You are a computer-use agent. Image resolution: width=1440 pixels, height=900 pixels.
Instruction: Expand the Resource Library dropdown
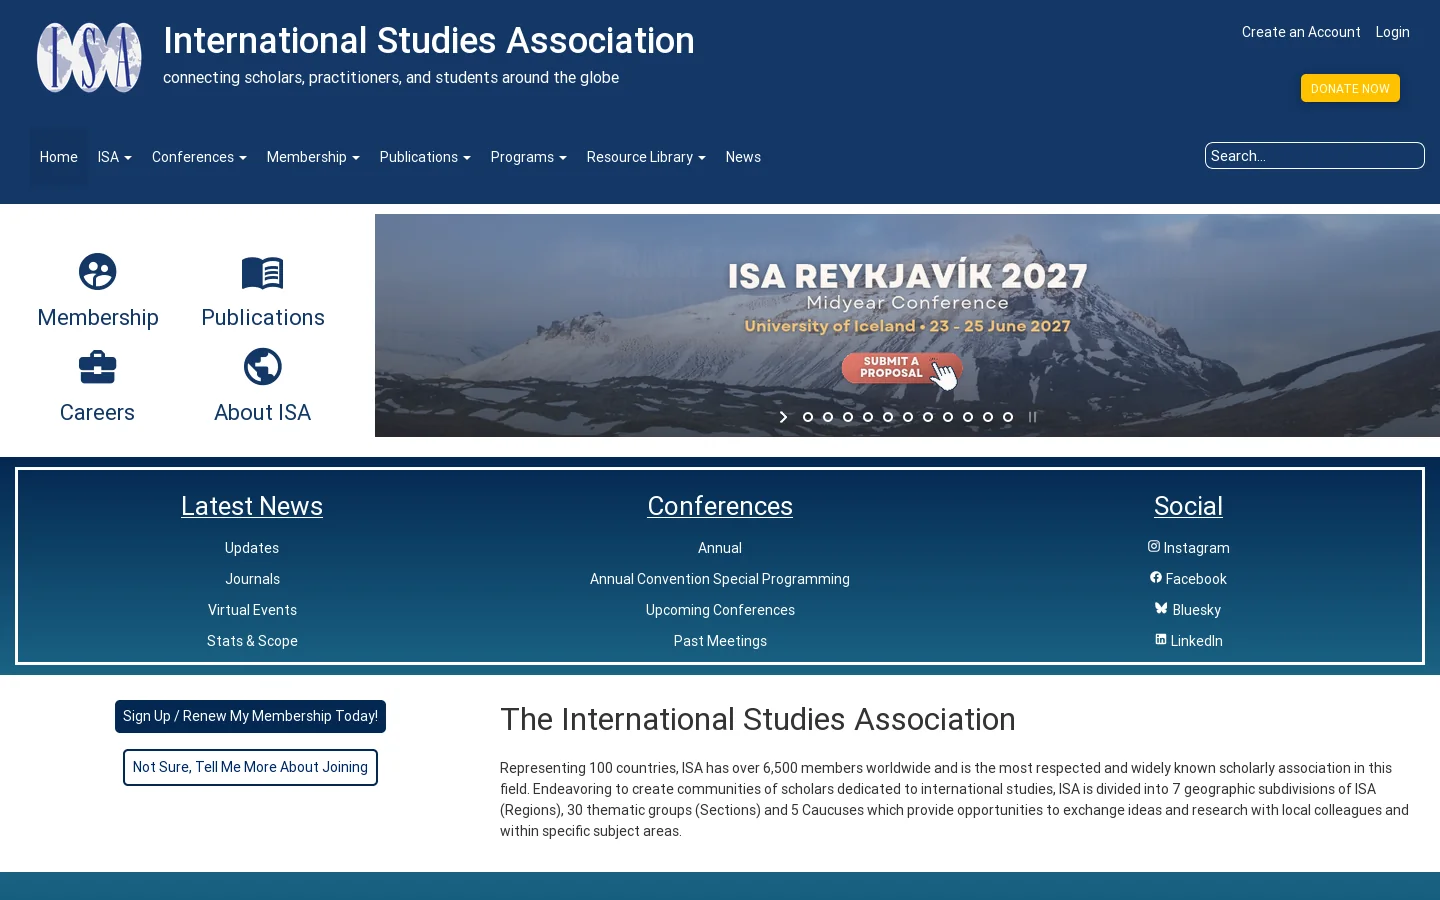[646, 157]
